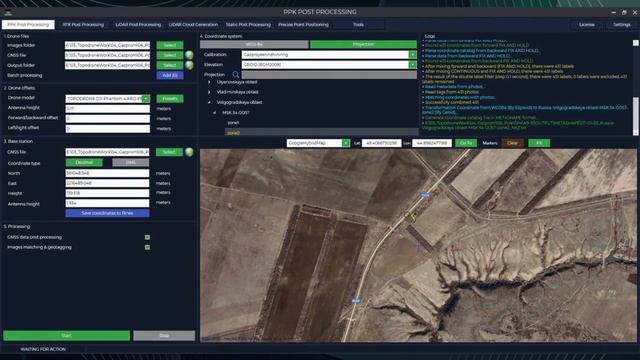Click the Add batch processing button

pos(170,75)
